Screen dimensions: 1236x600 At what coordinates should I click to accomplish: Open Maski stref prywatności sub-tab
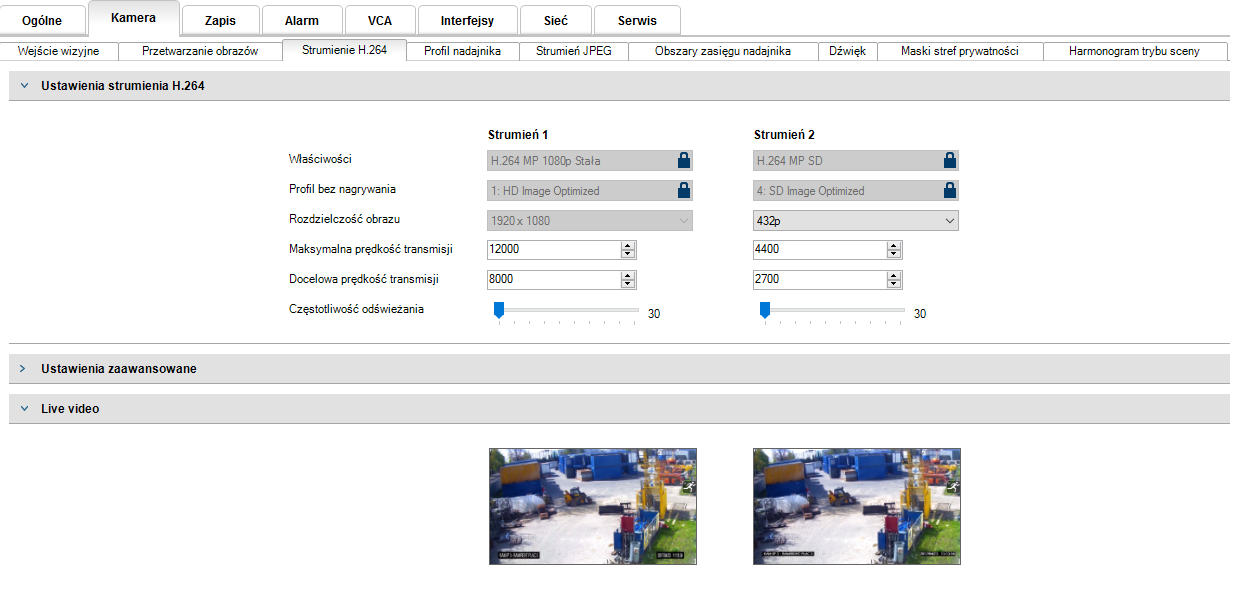[x=960, y=51]
